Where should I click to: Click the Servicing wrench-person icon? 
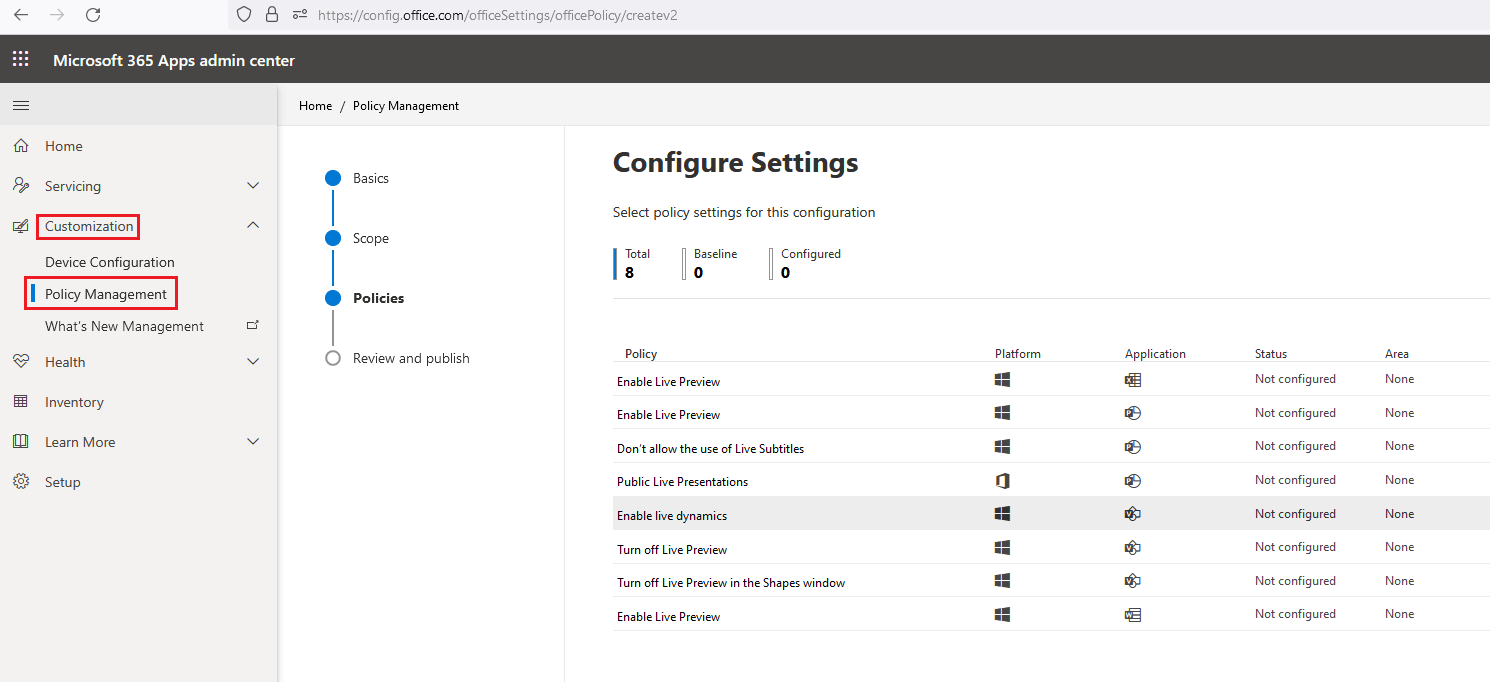[21, 186]
